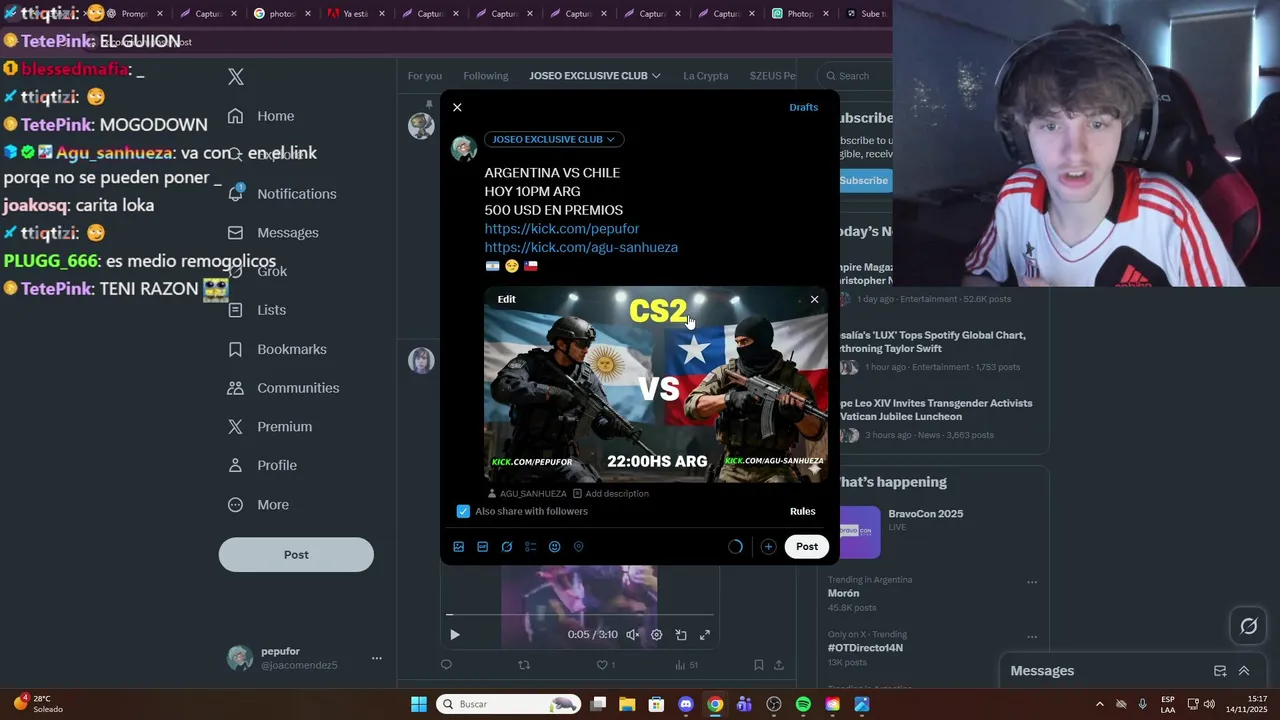Open OBS Studio from the taskbar

point(773,705)
